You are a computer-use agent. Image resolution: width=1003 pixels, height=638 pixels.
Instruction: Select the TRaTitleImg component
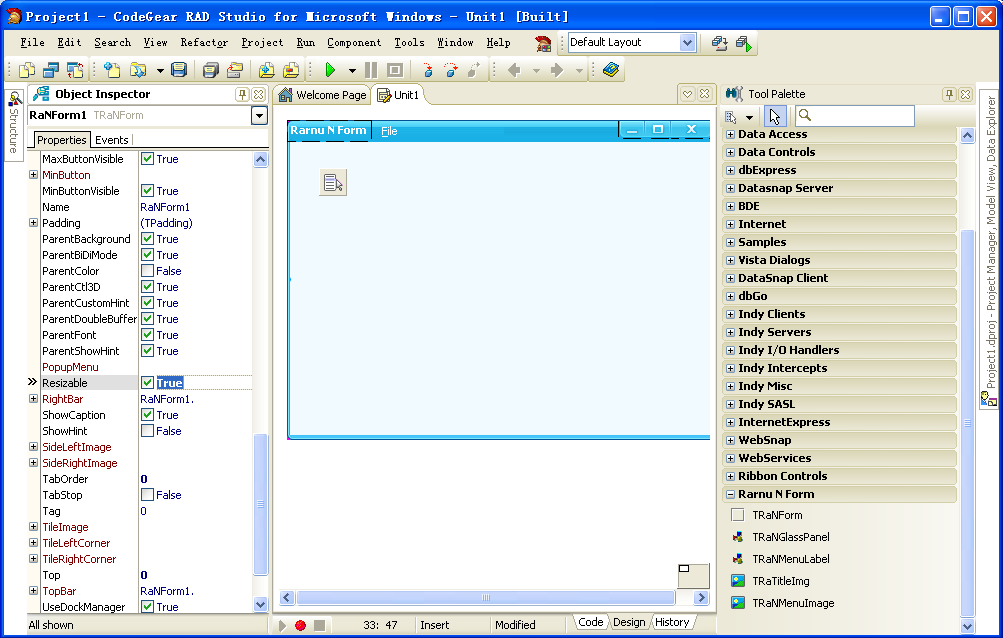click(780, 581)
